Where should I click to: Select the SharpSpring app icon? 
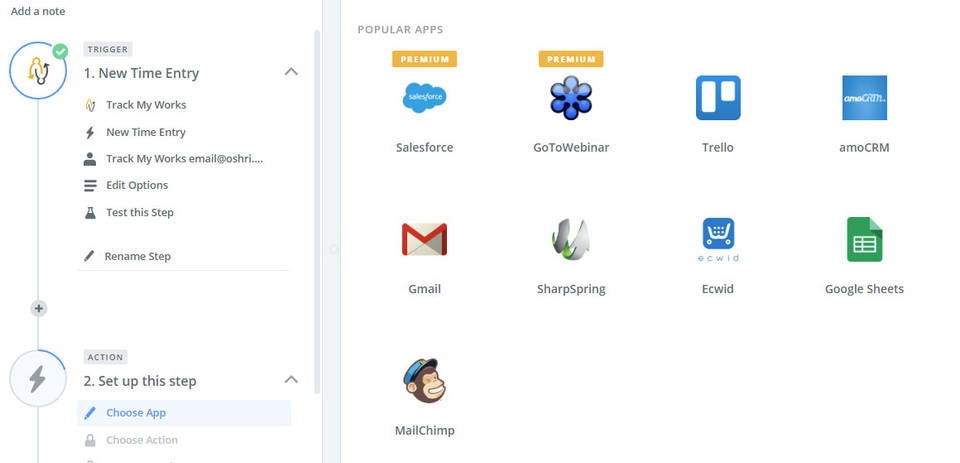tap(571, 240)
